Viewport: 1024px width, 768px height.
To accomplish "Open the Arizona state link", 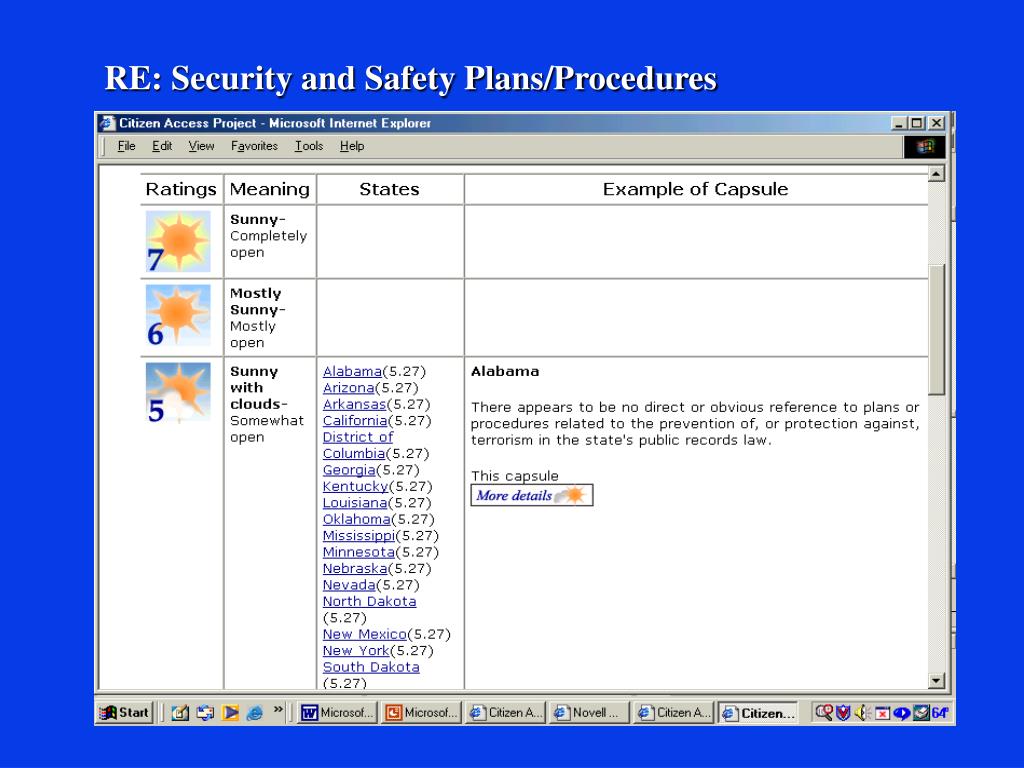I will 348,387.
